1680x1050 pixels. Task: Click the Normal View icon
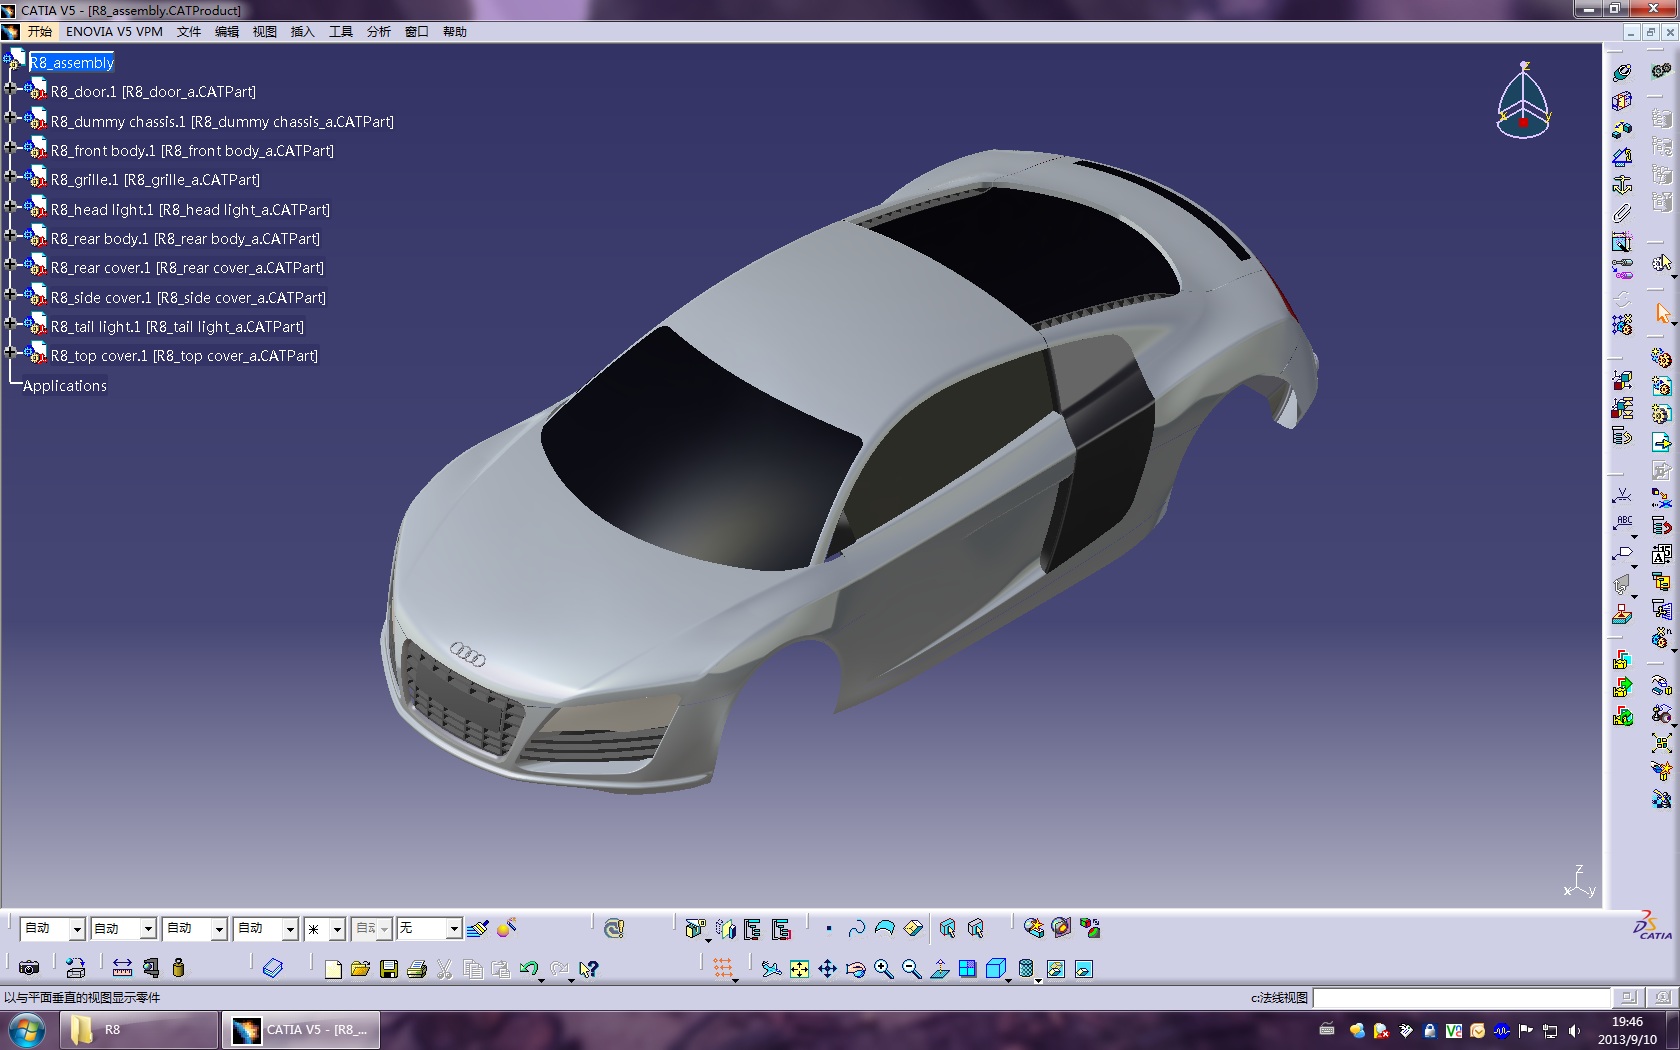939,969
